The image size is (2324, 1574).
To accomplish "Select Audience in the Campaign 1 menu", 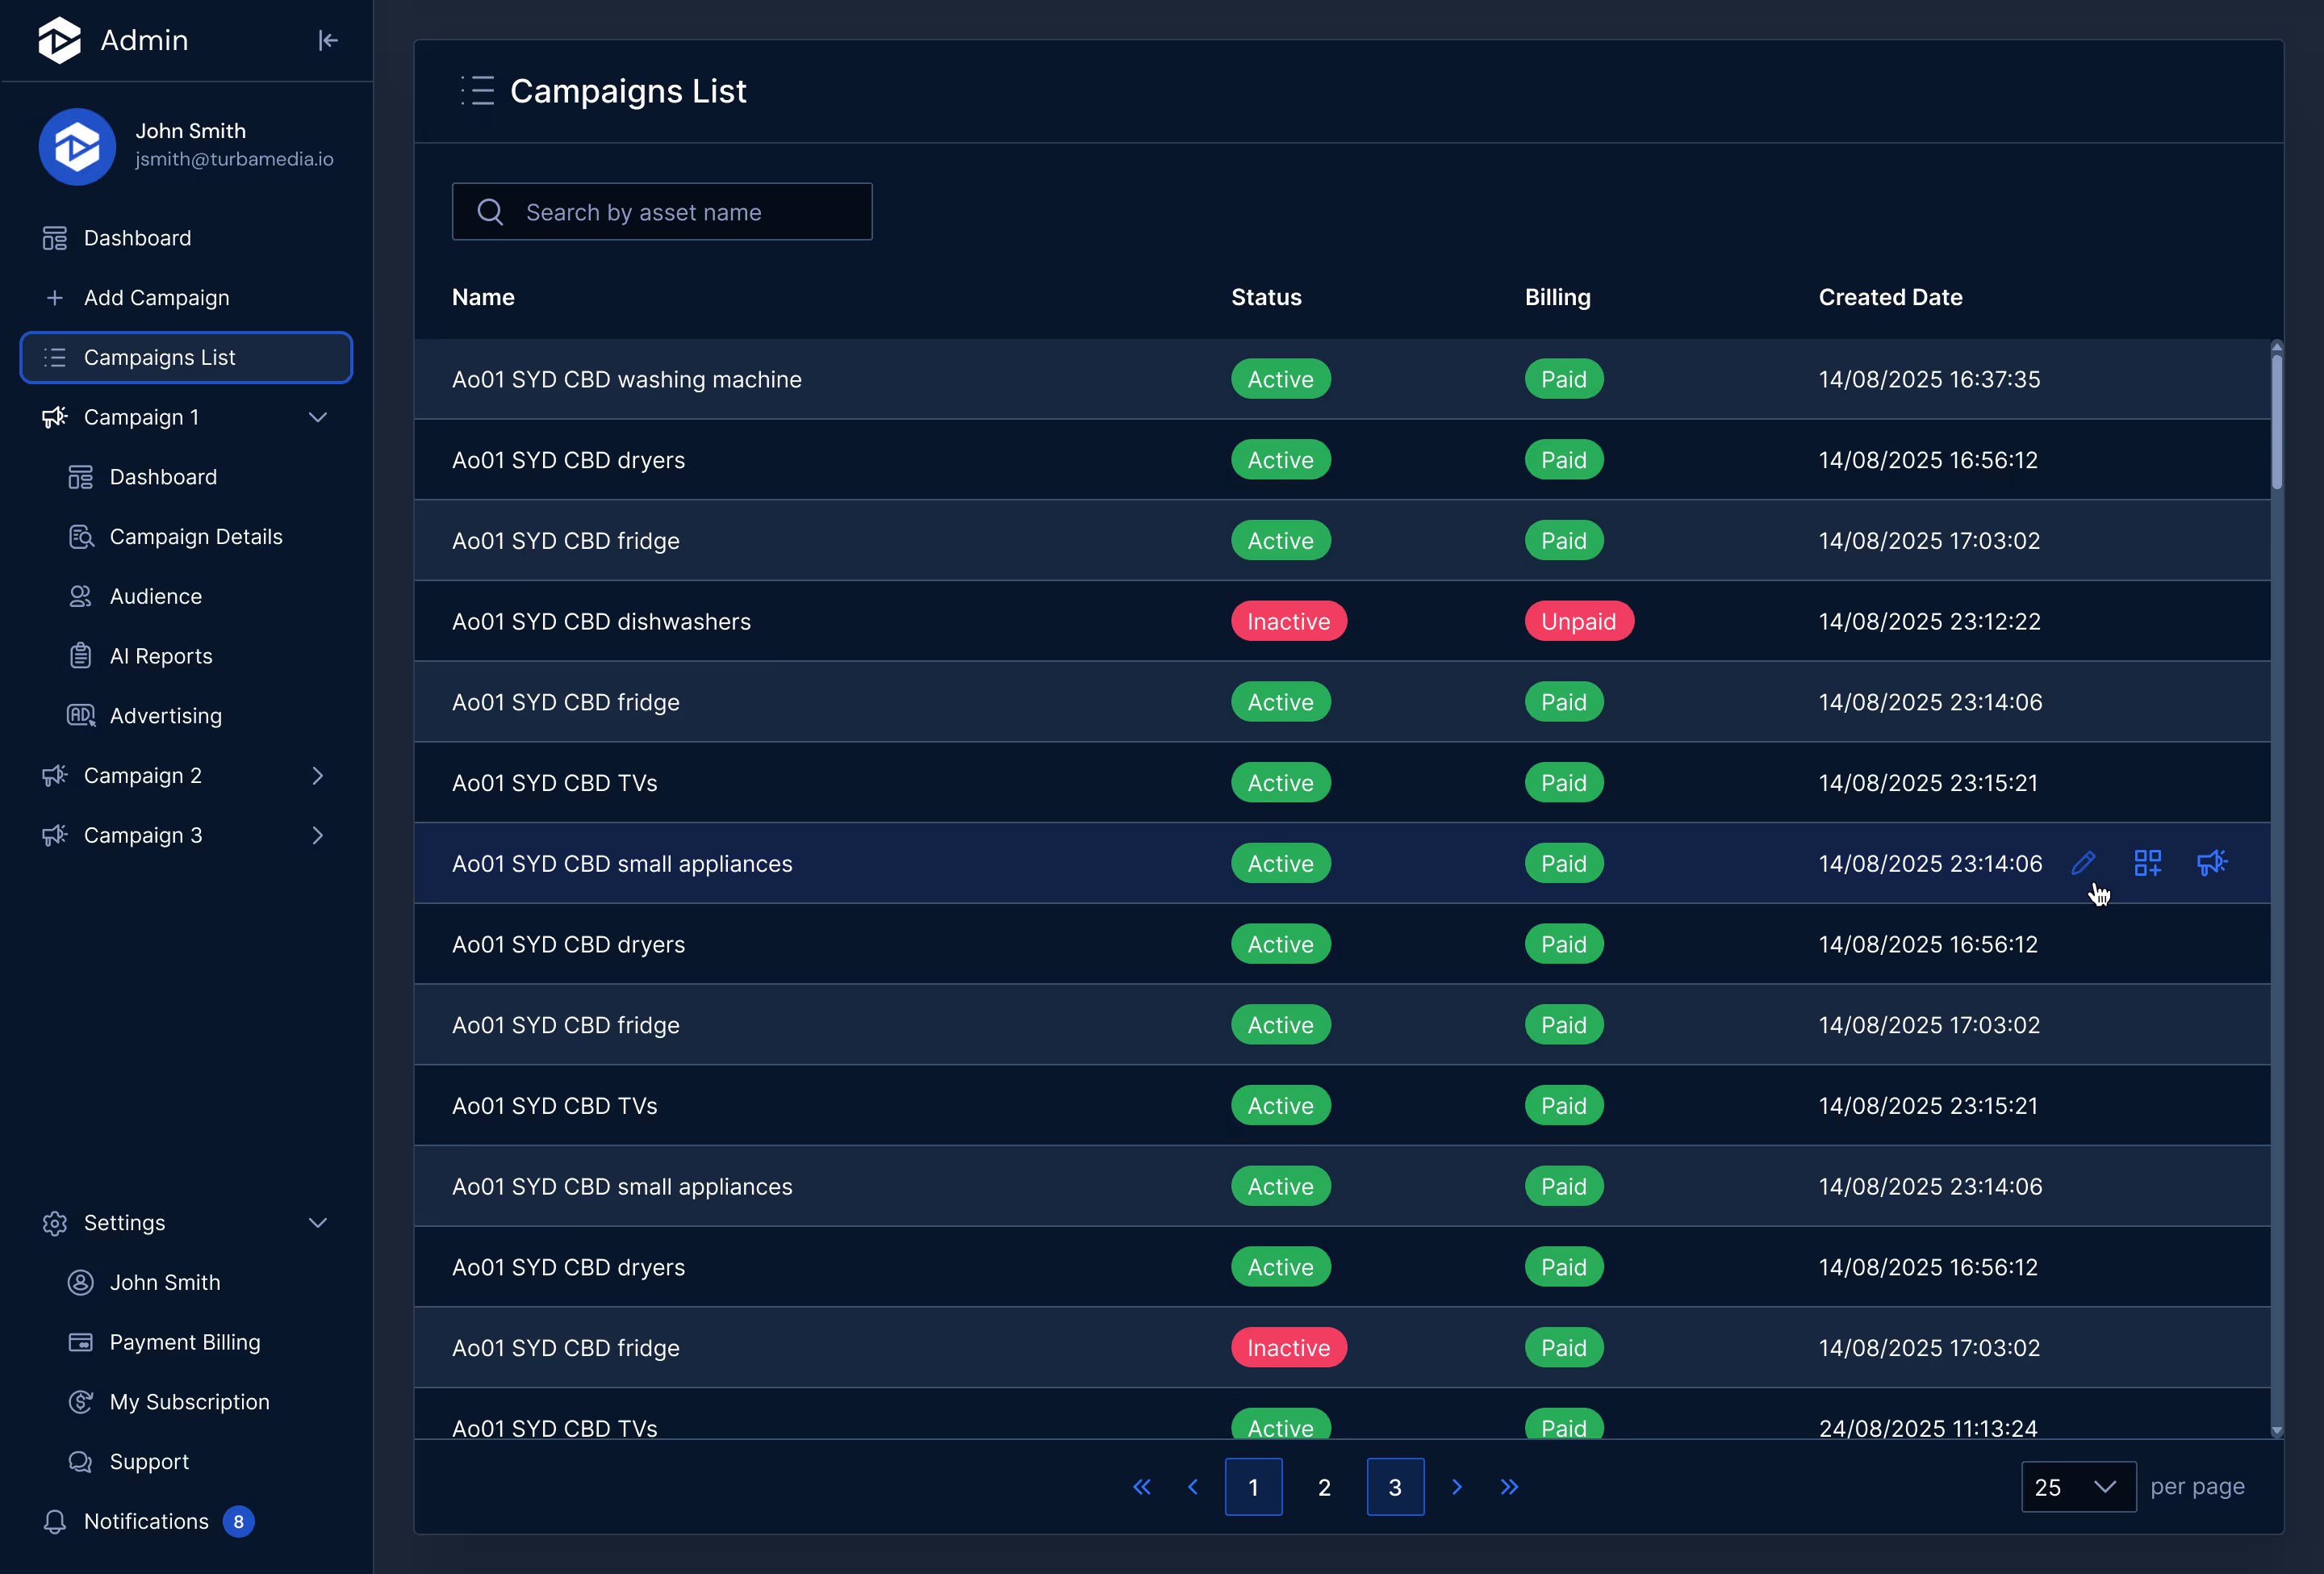I will click(x=156, y=595).
